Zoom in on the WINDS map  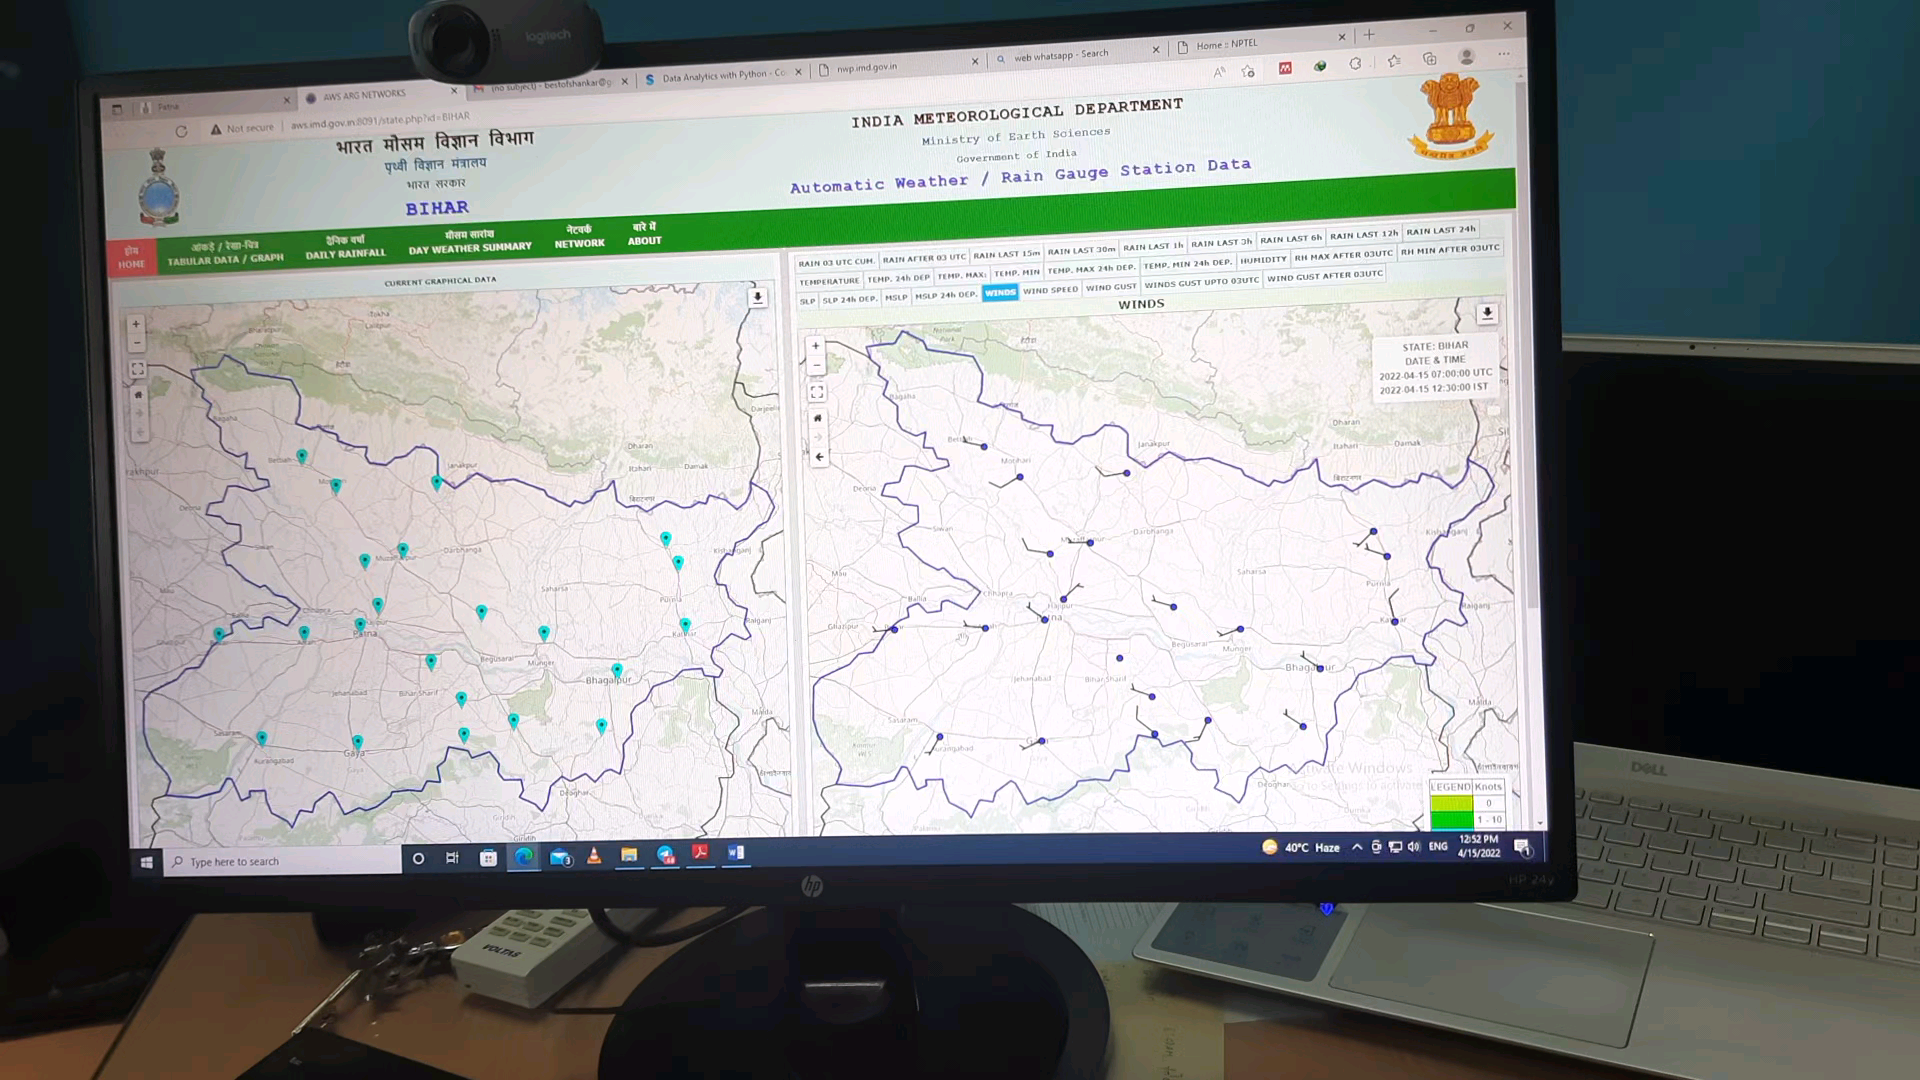coord(816,345)
